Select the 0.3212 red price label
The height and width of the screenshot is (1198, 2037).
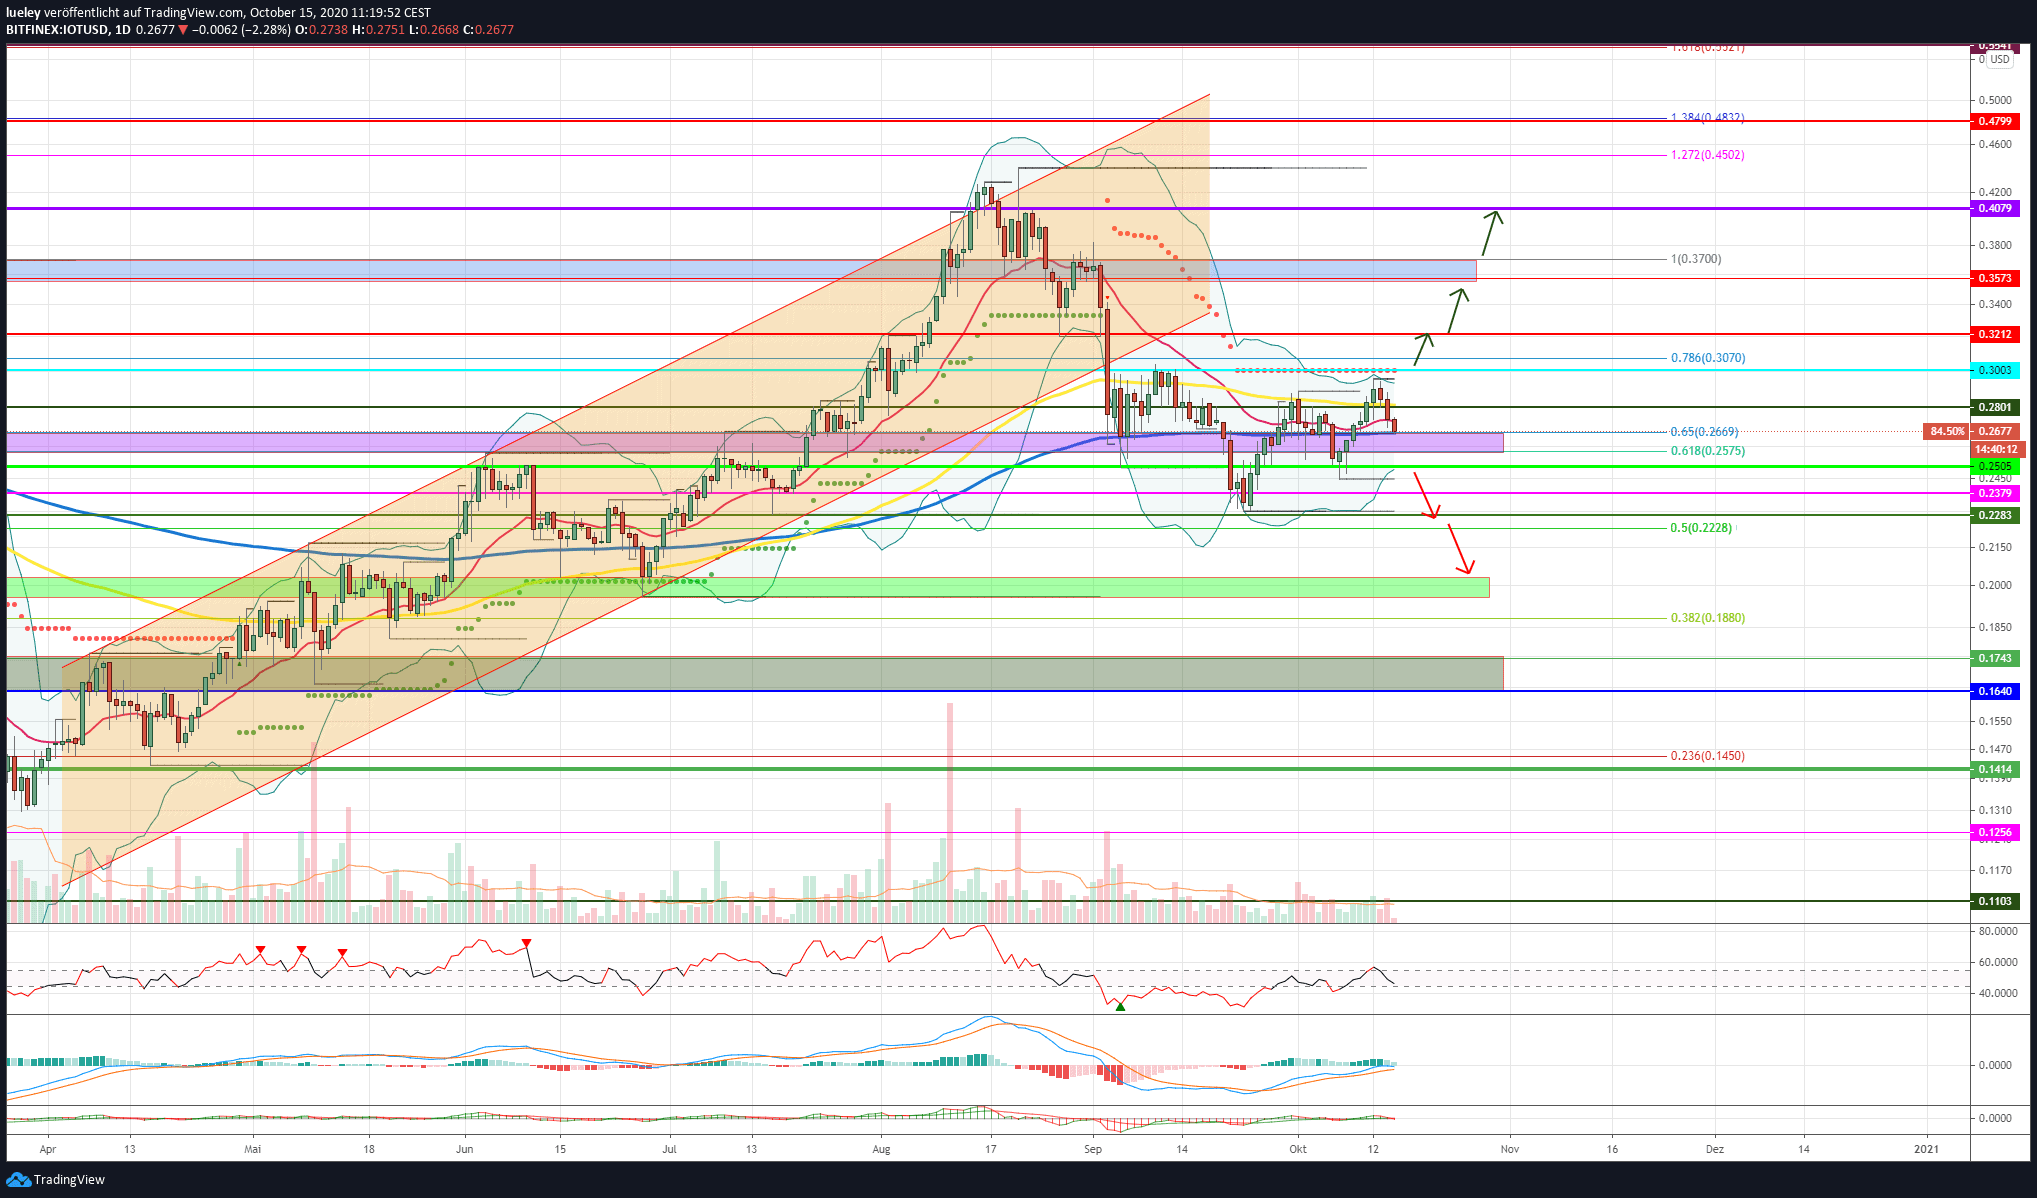1994,334
